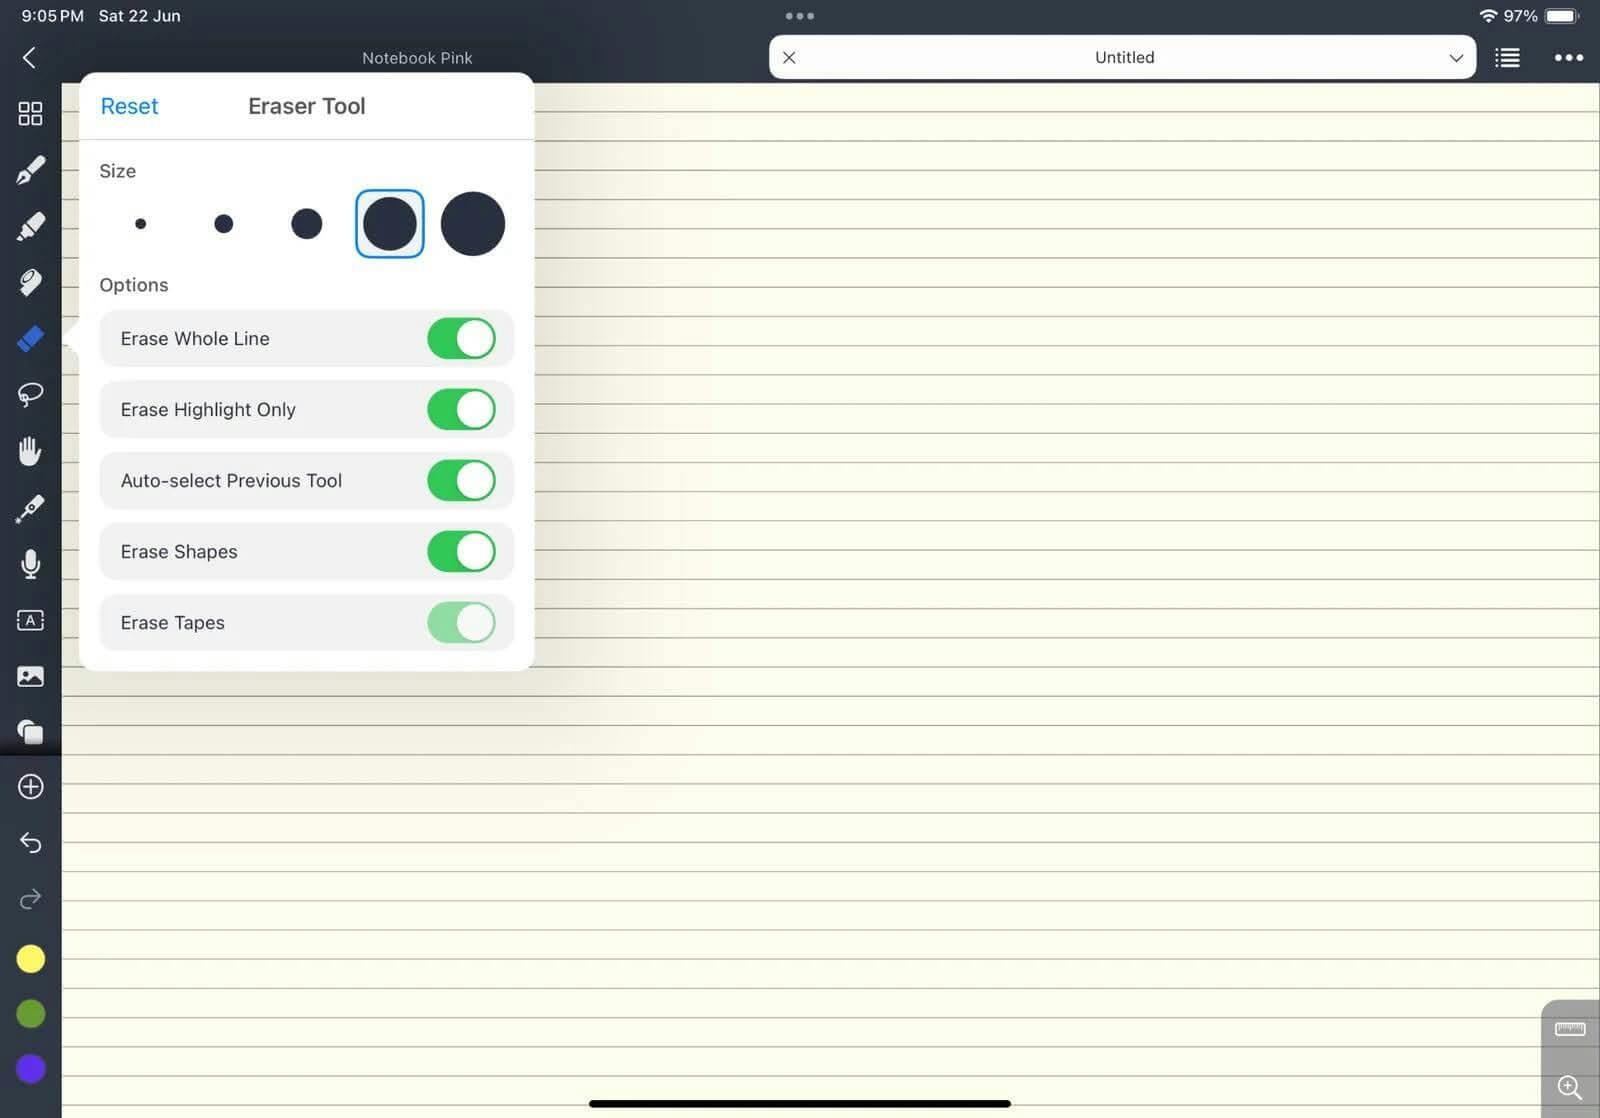Select the yellow color swatch
The image size is (1600, 1118).
[x=30, y=958]
